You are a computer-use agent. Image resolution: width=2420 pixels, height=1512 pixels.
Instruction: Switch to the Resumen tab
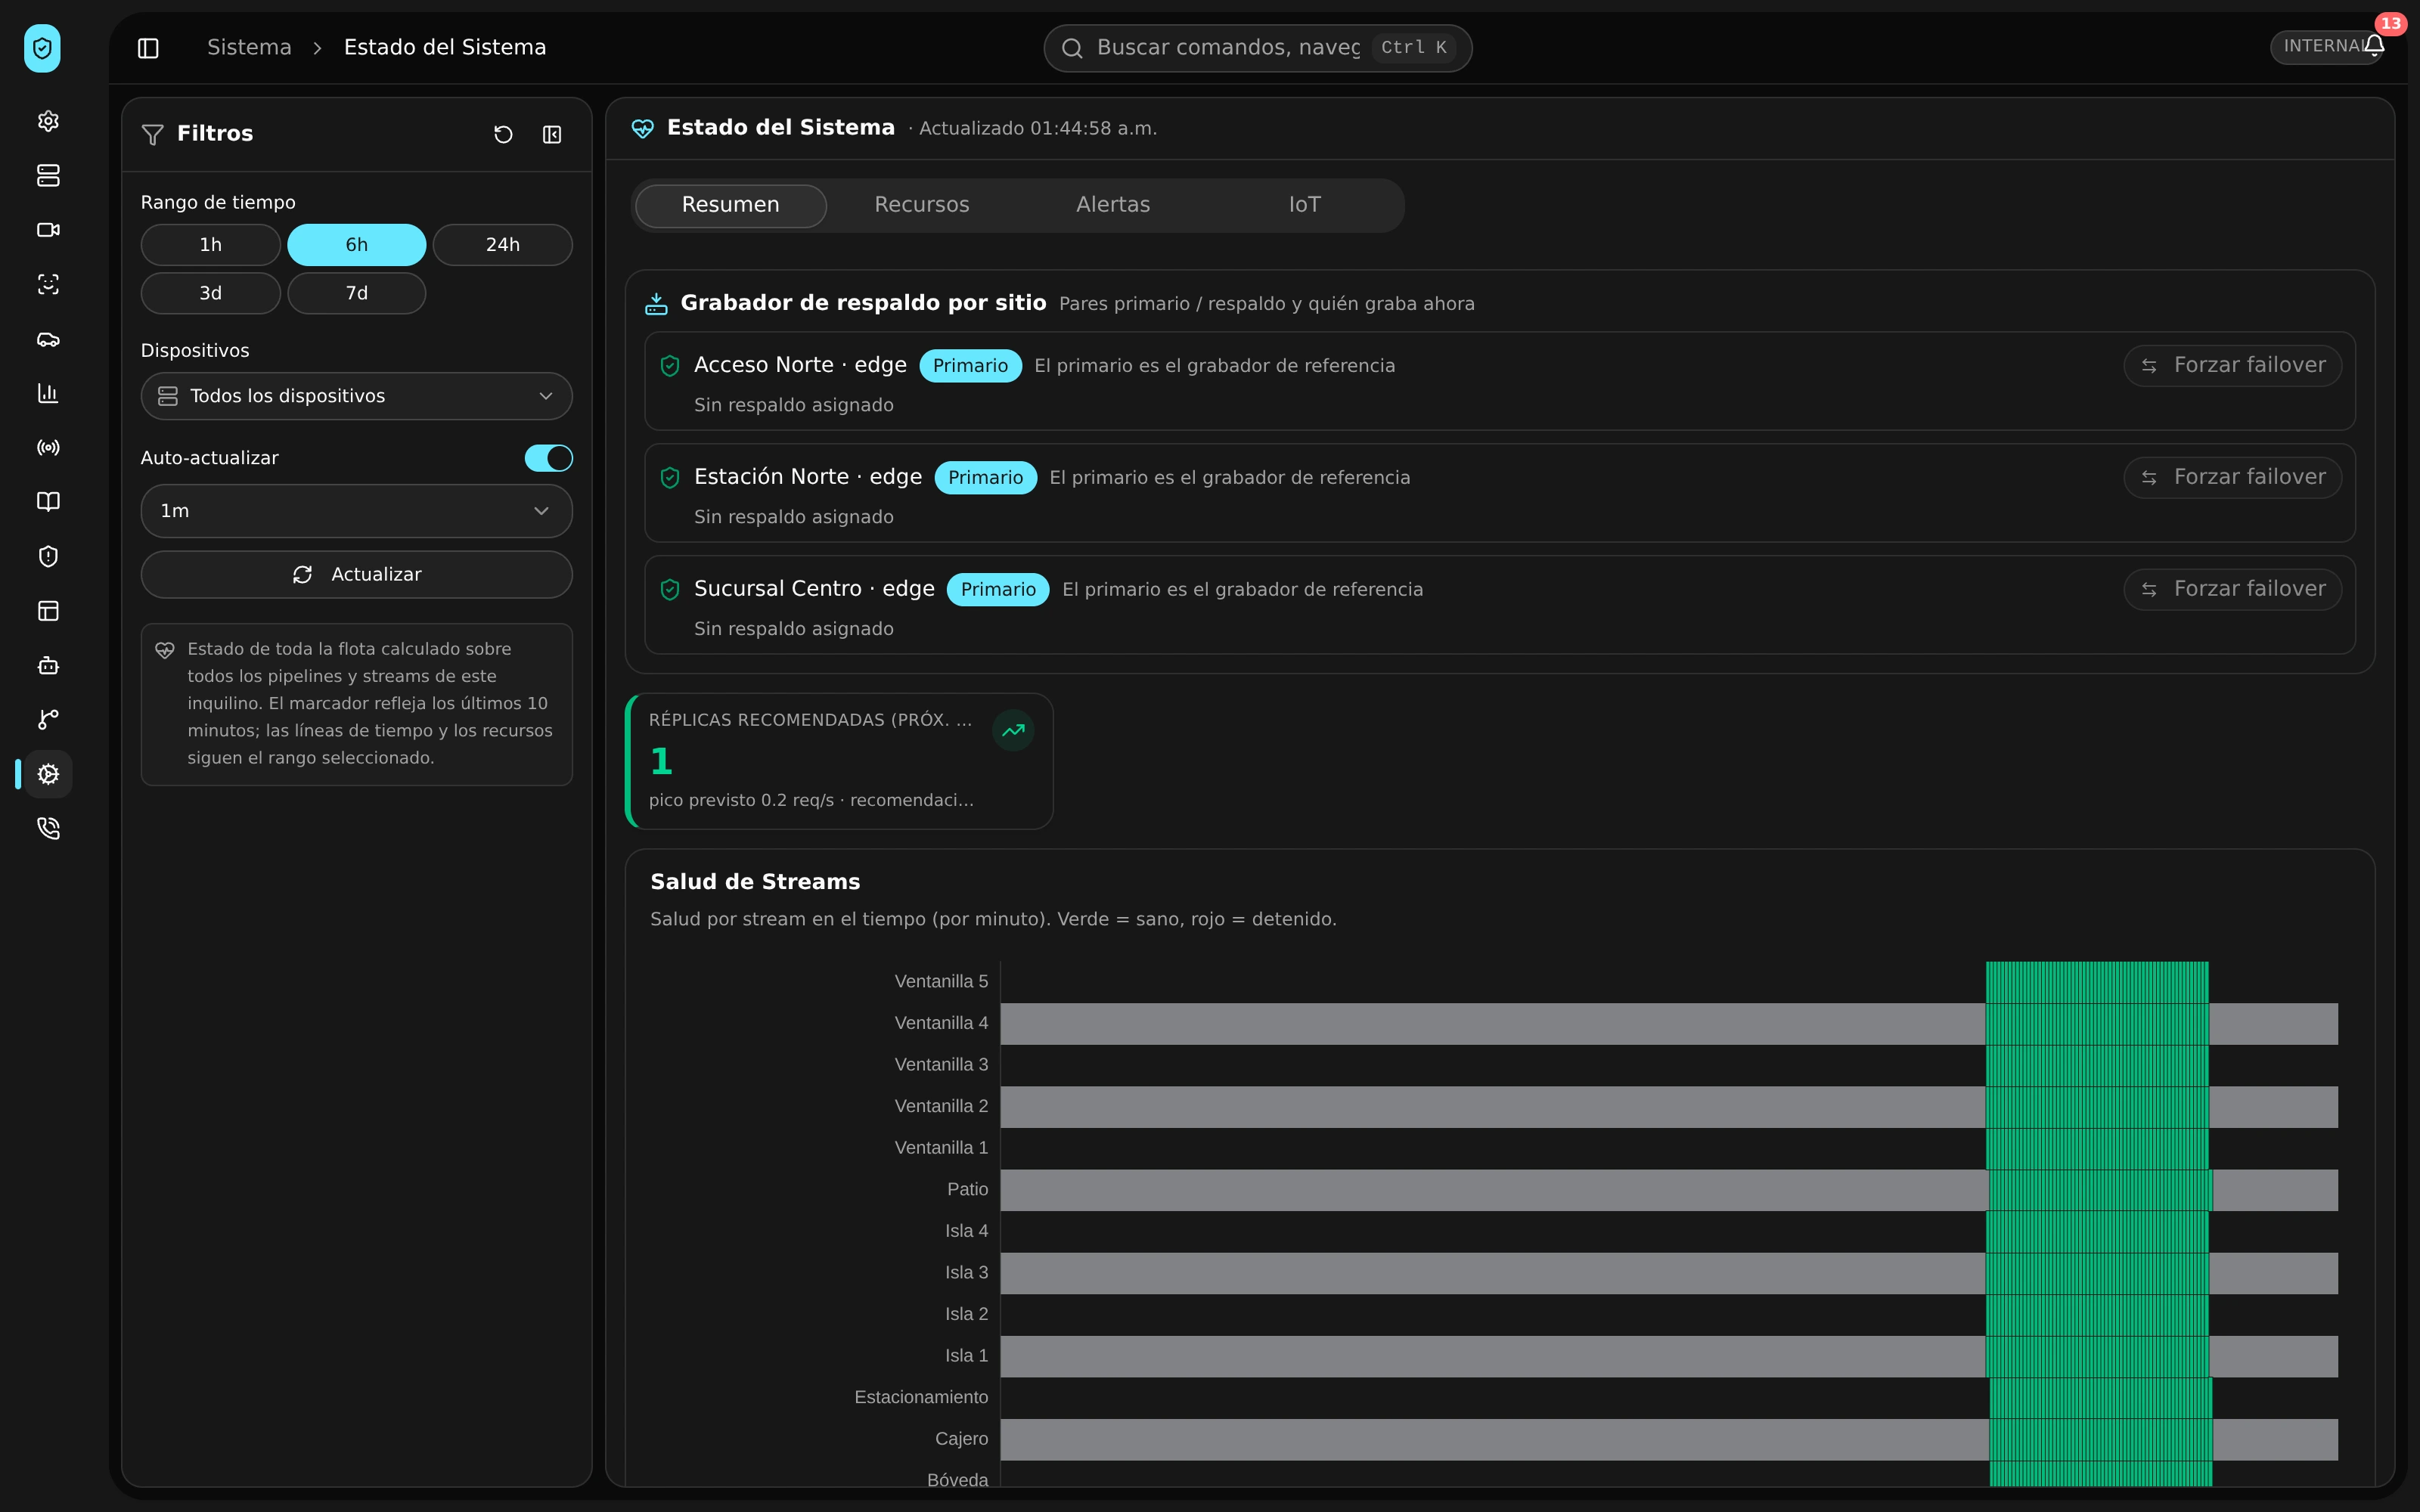pos(730,205)
